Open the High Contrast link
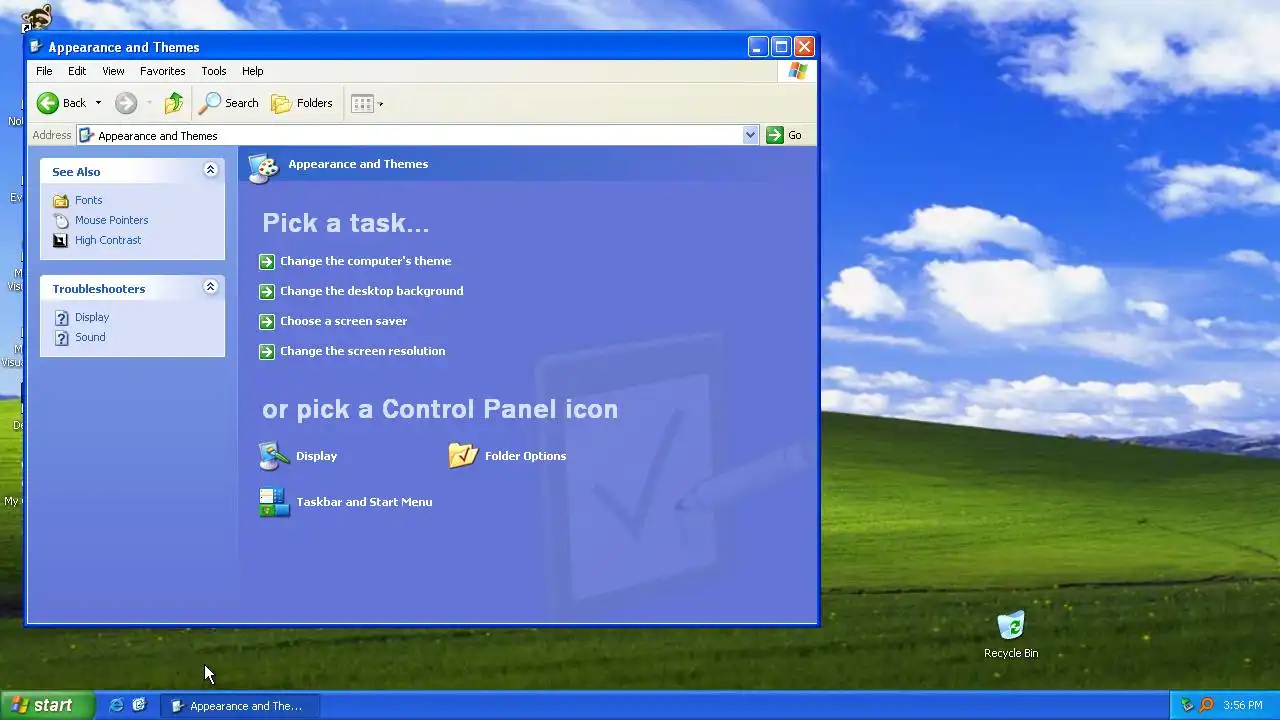The height and width of the screenshot is (720, 1280). pos(108,240)
